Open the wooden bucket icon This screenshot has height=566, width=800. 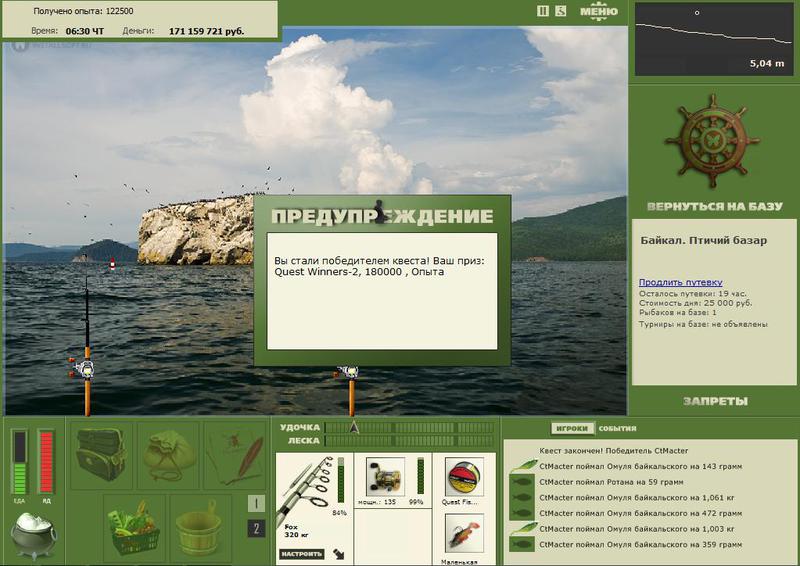click(199, 528)
